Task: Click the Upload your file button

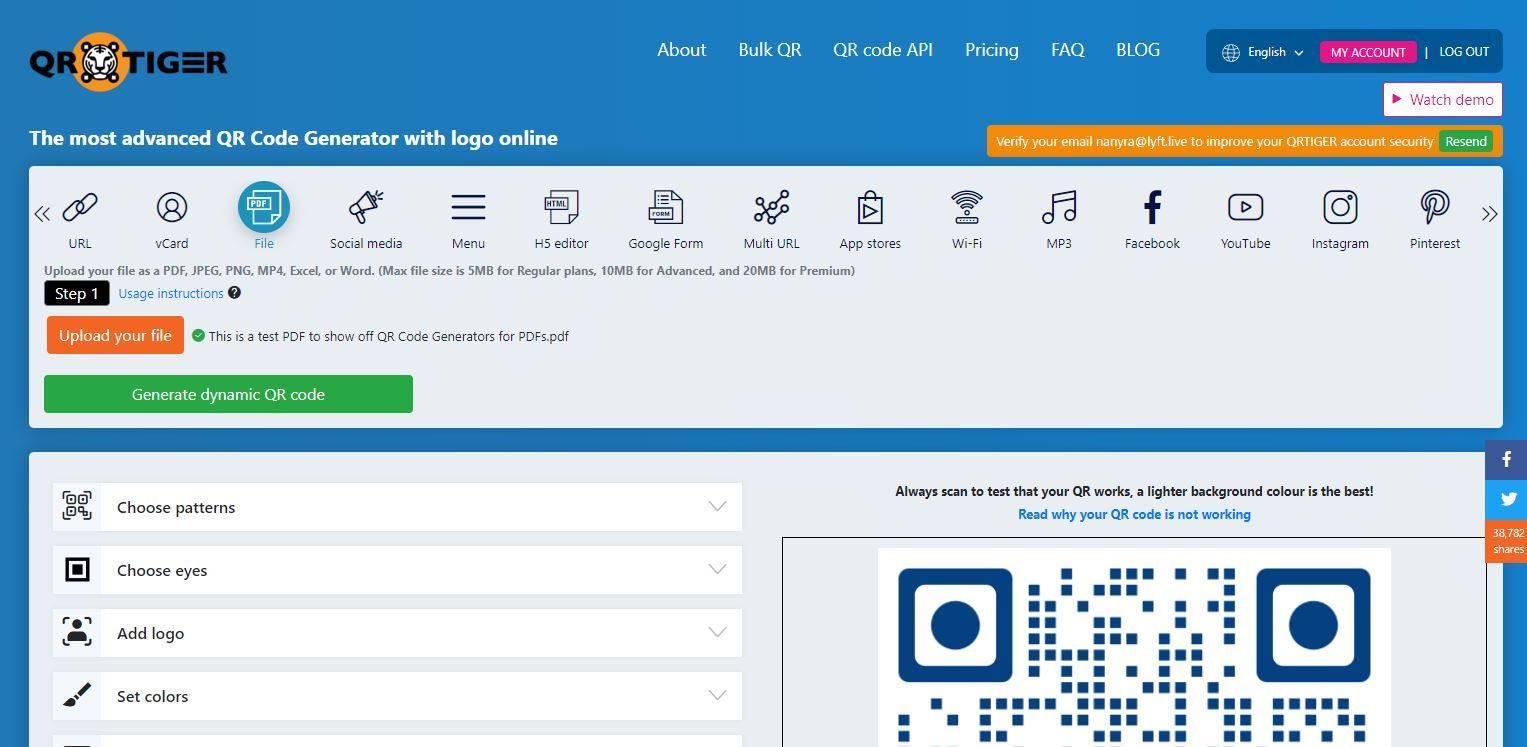Action: click(115, 335)
